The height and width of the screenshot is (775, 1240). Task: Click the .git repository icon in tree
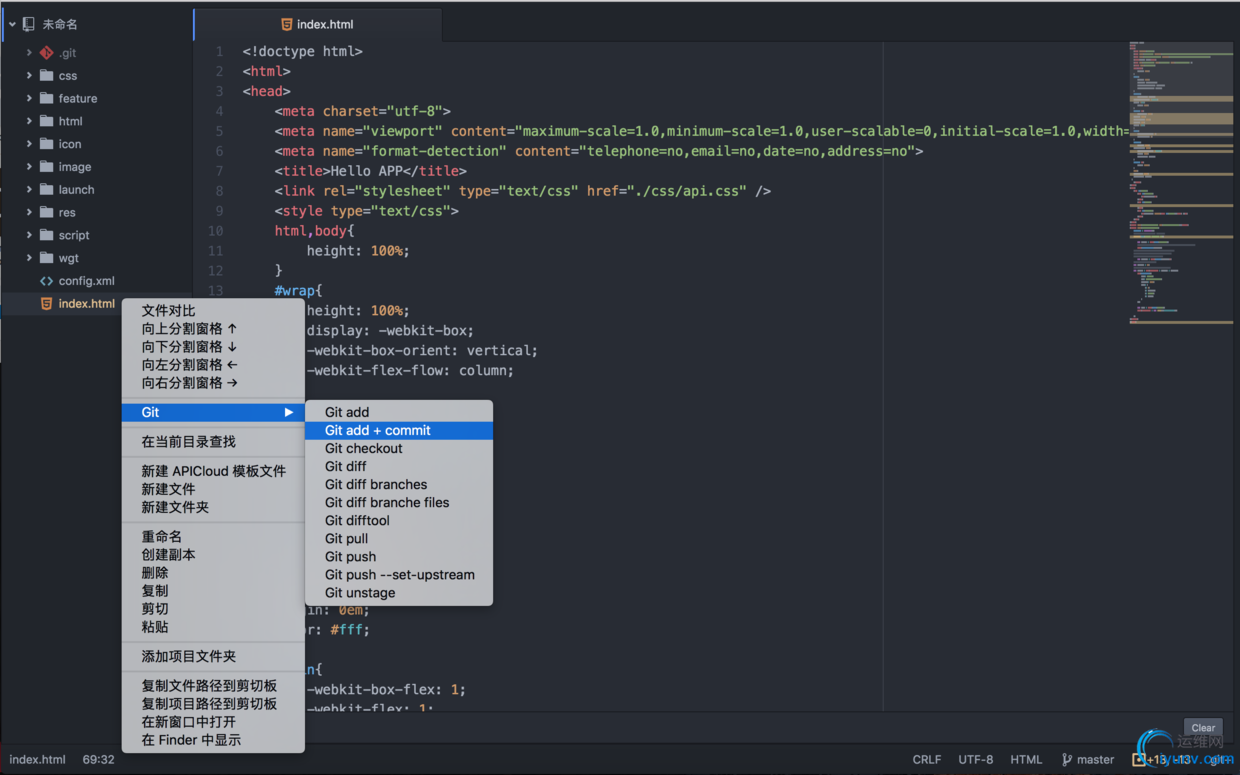click(47, 53)
